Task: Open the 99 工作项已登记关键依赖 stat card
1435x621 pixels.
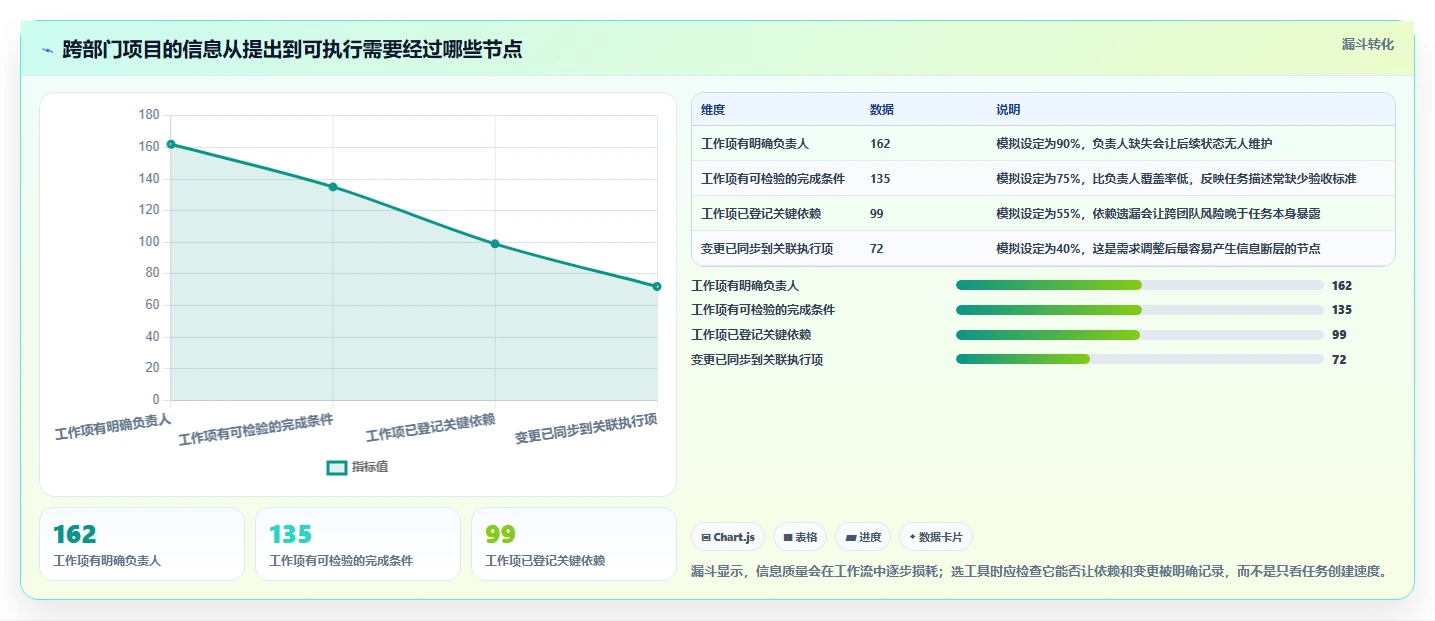Action: [574, 544]
